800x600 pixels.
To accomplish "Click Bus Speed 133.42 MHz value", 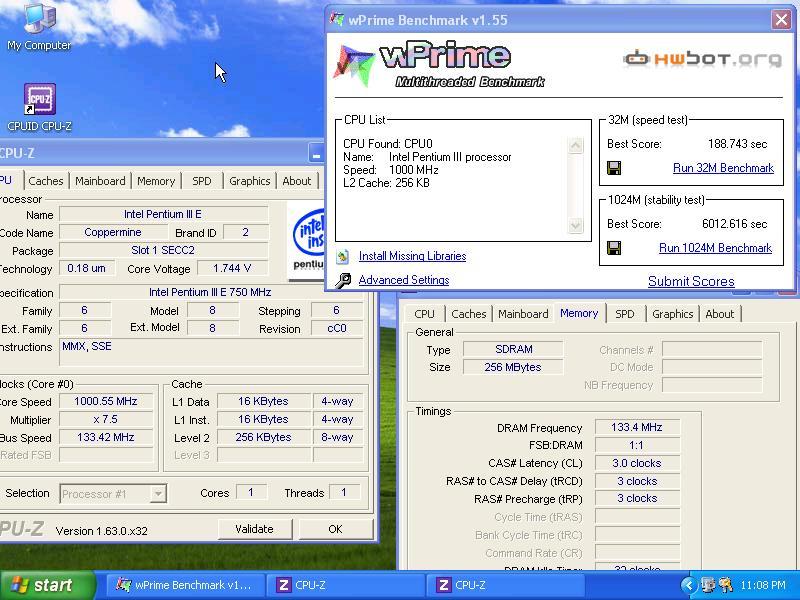I will click(106, 437).
